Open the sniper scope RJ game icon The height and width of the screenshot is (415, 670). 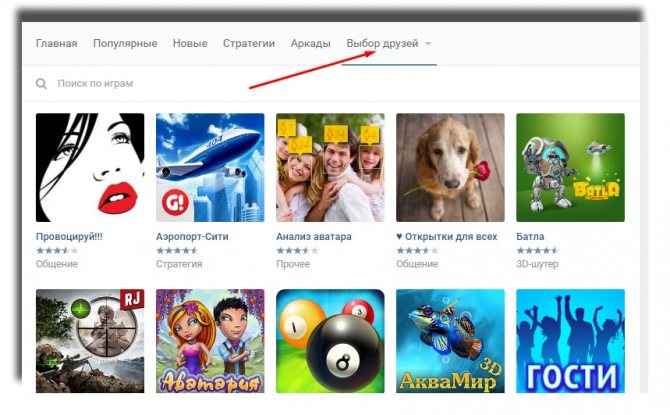point(90,341)
